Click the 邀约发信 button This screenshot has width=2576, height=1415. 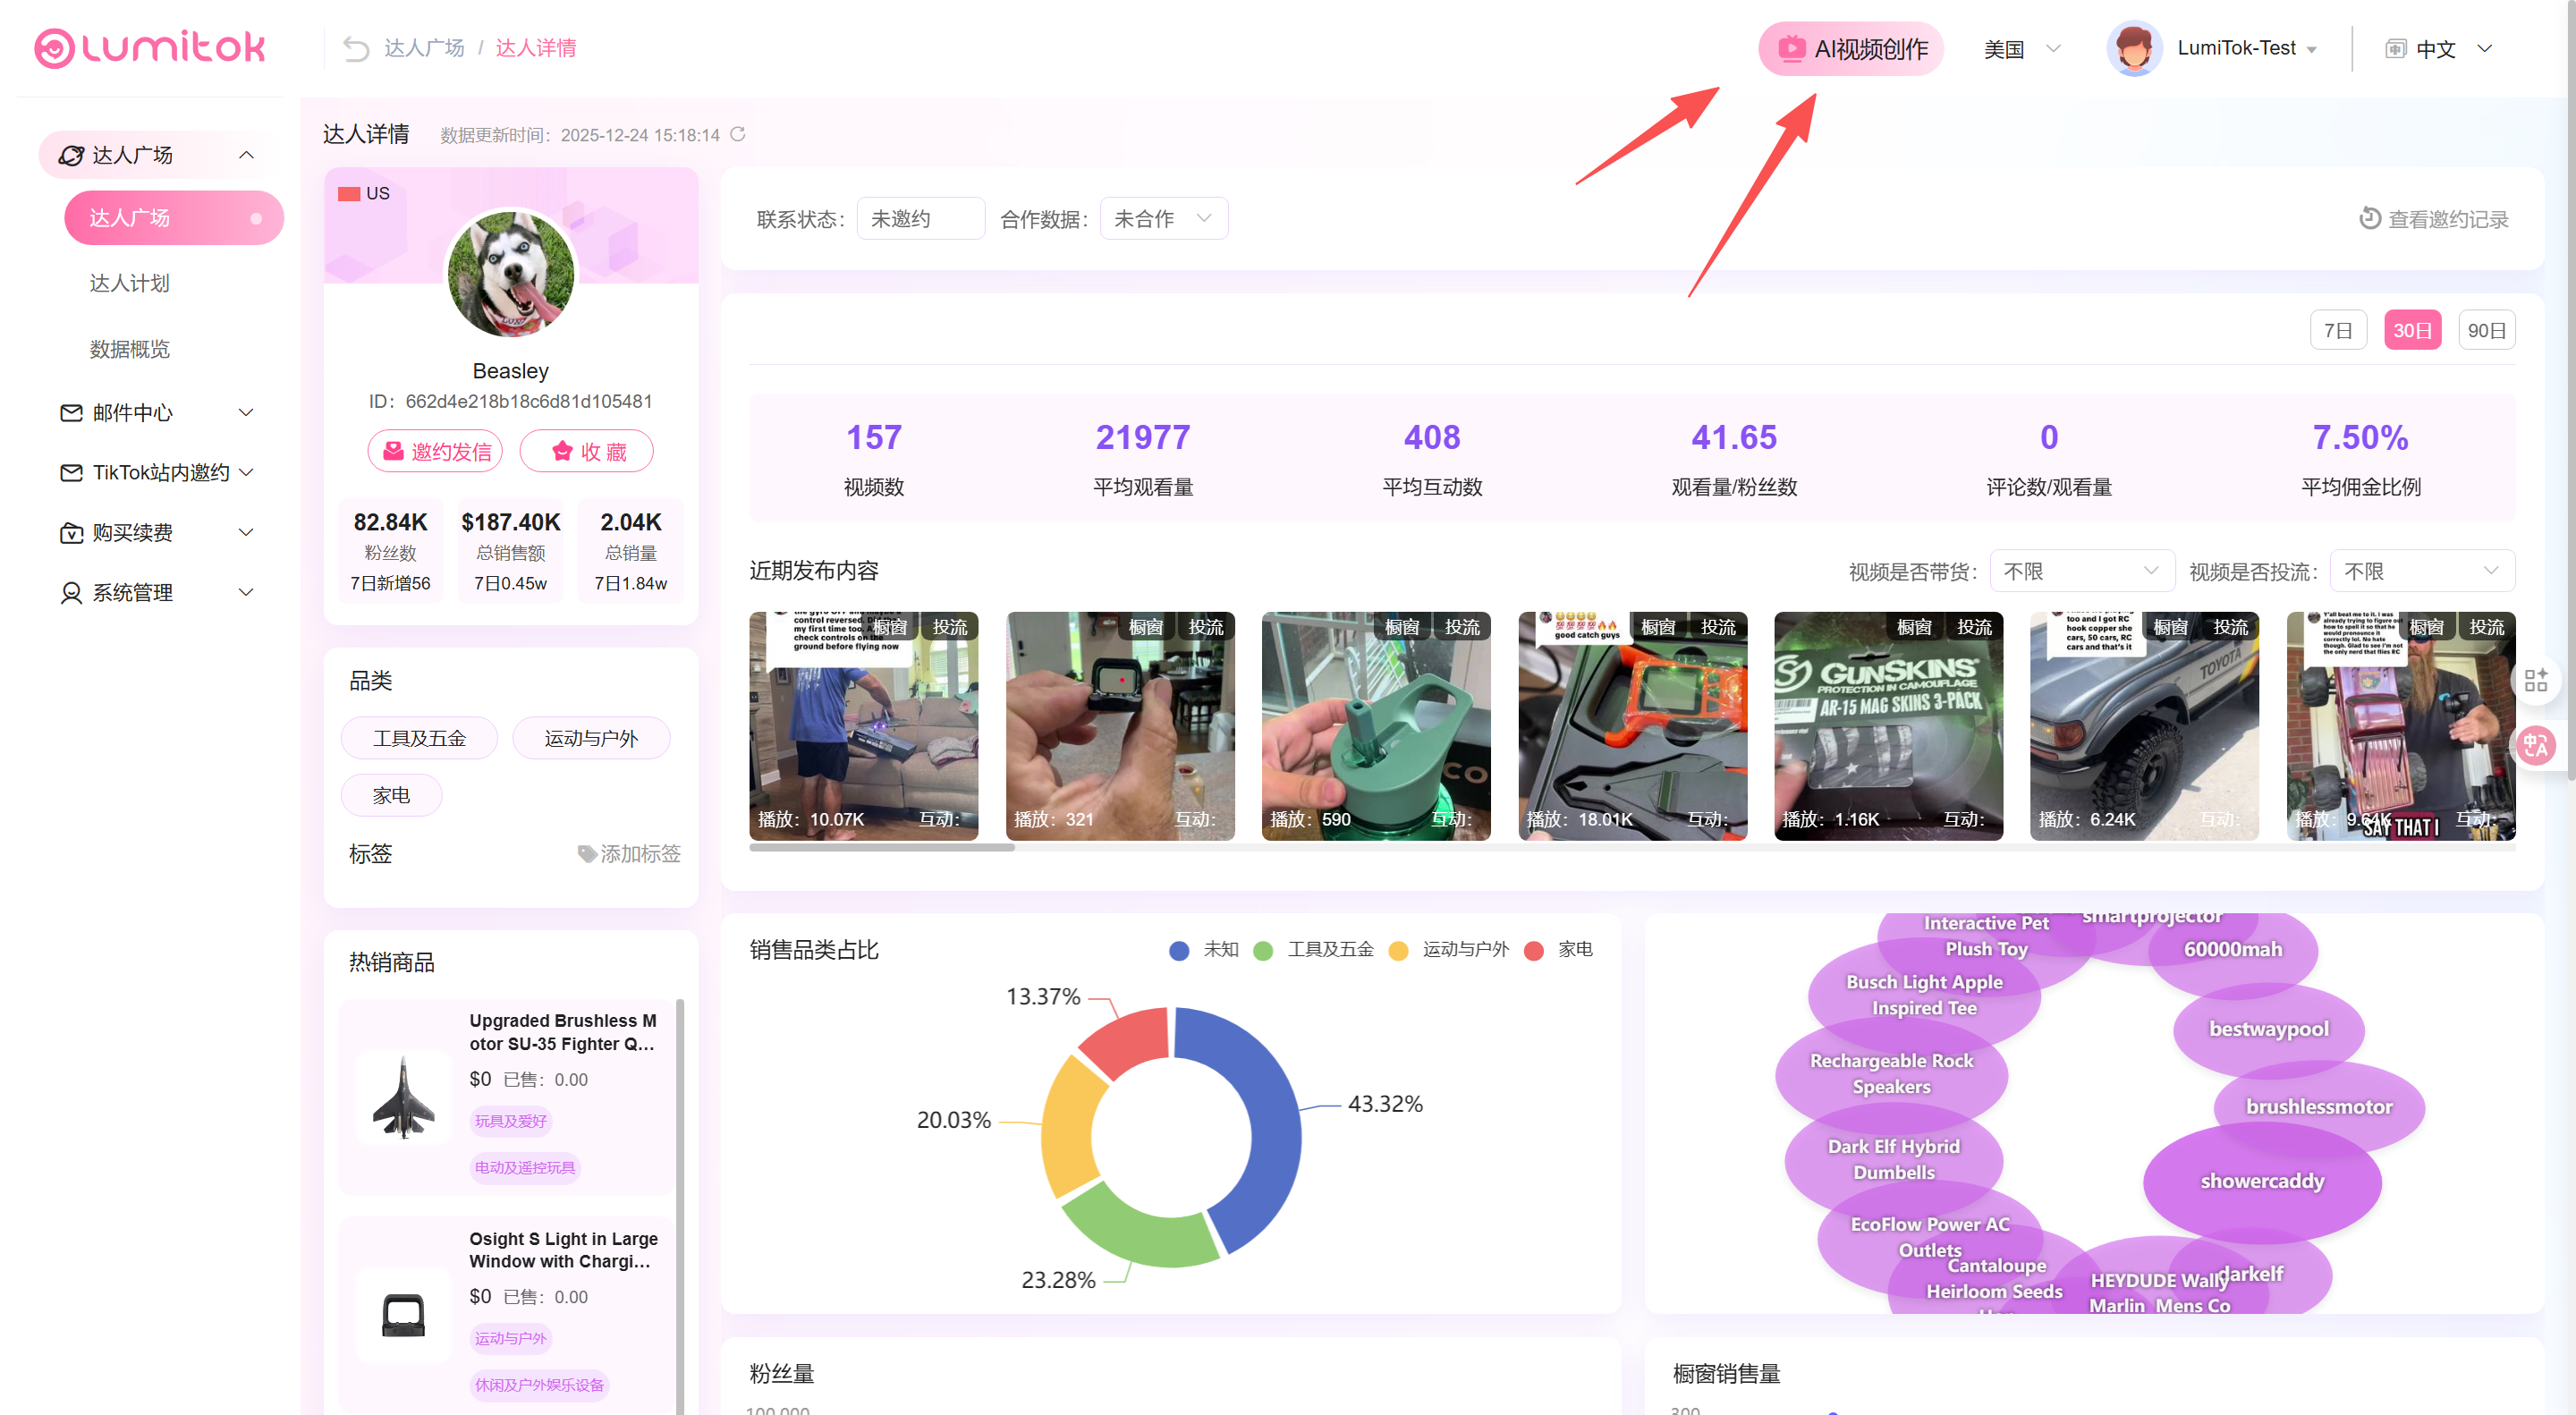click(435, 451)
